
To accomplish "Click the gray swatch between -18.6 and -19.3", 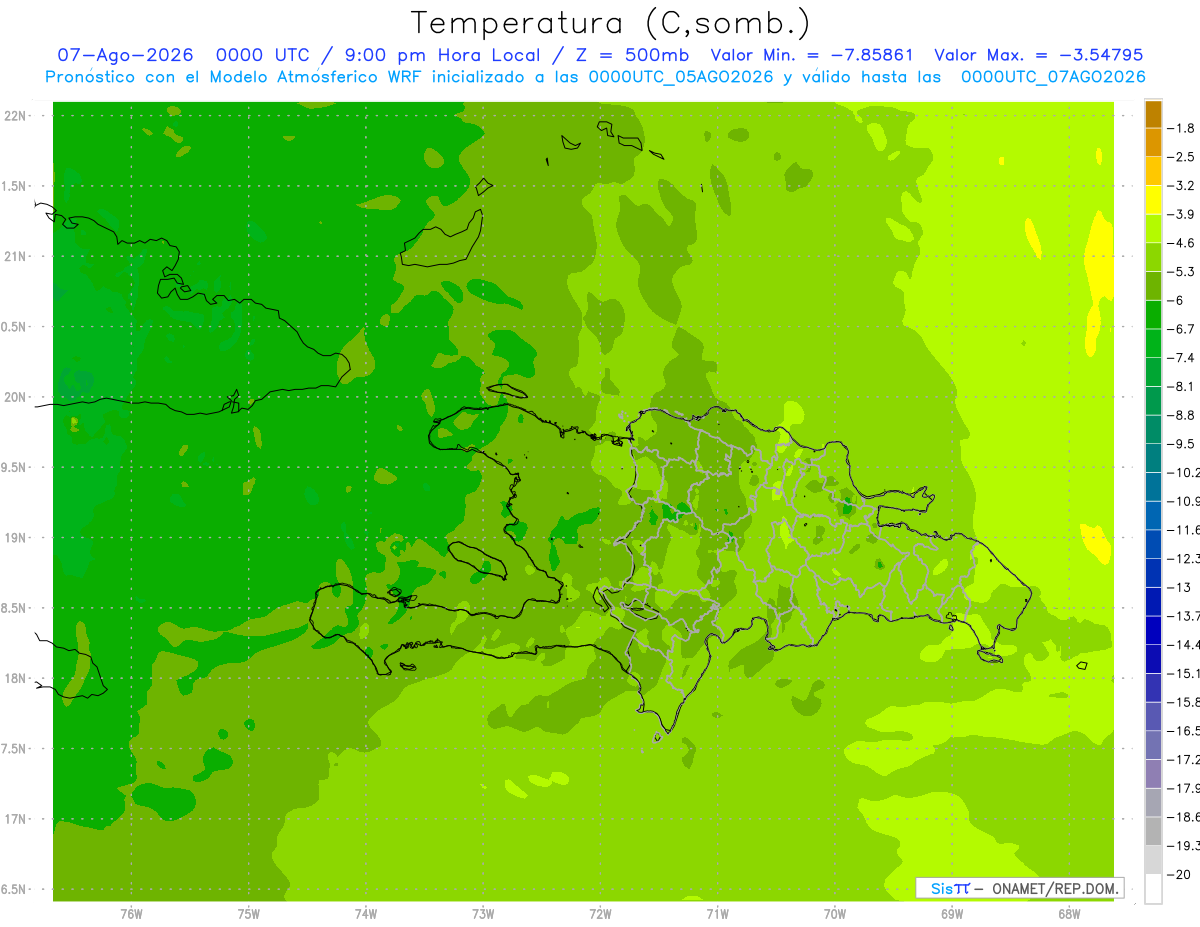I will (x=1153, y=832).
